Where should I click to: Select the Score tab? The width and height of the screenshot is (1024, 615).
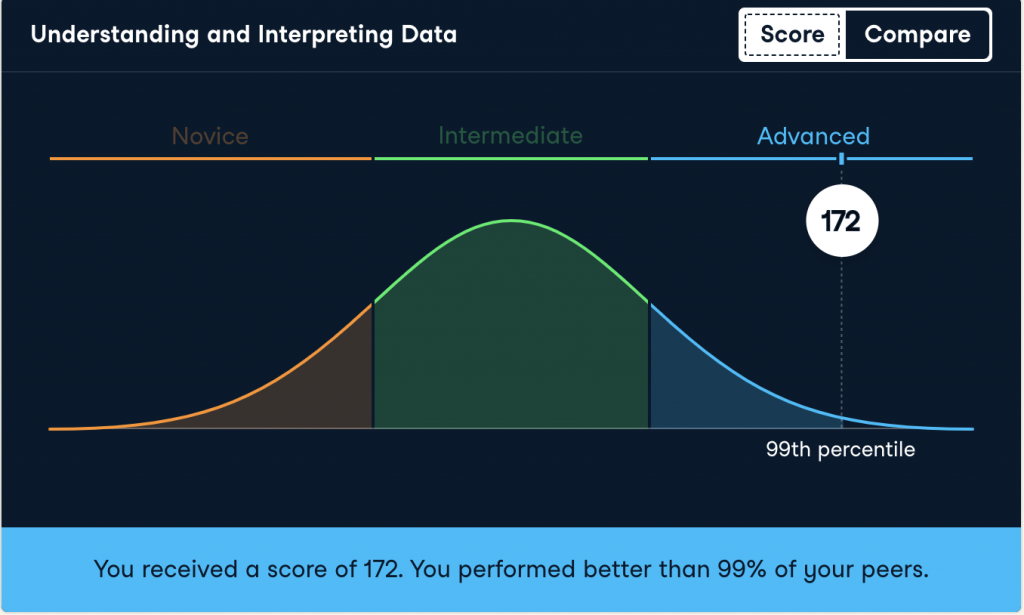pos(792,35)
